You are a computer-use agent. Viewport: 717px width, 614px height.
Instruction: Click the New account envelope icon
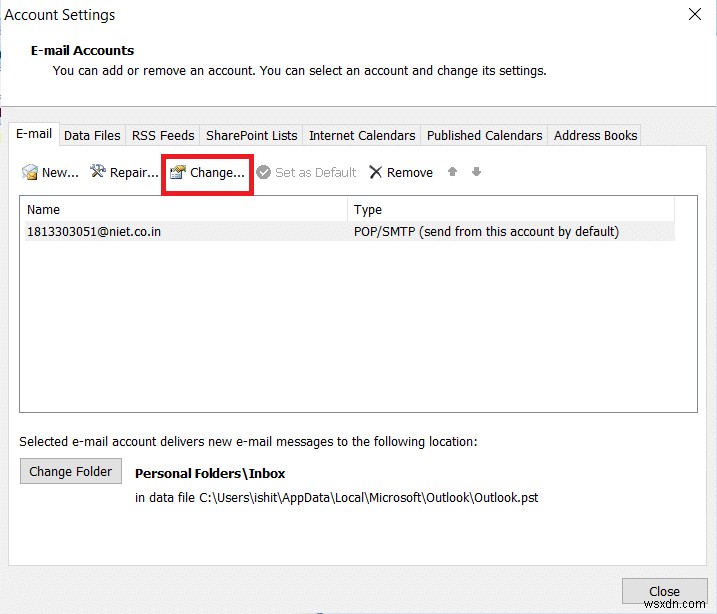click(30, 172)
